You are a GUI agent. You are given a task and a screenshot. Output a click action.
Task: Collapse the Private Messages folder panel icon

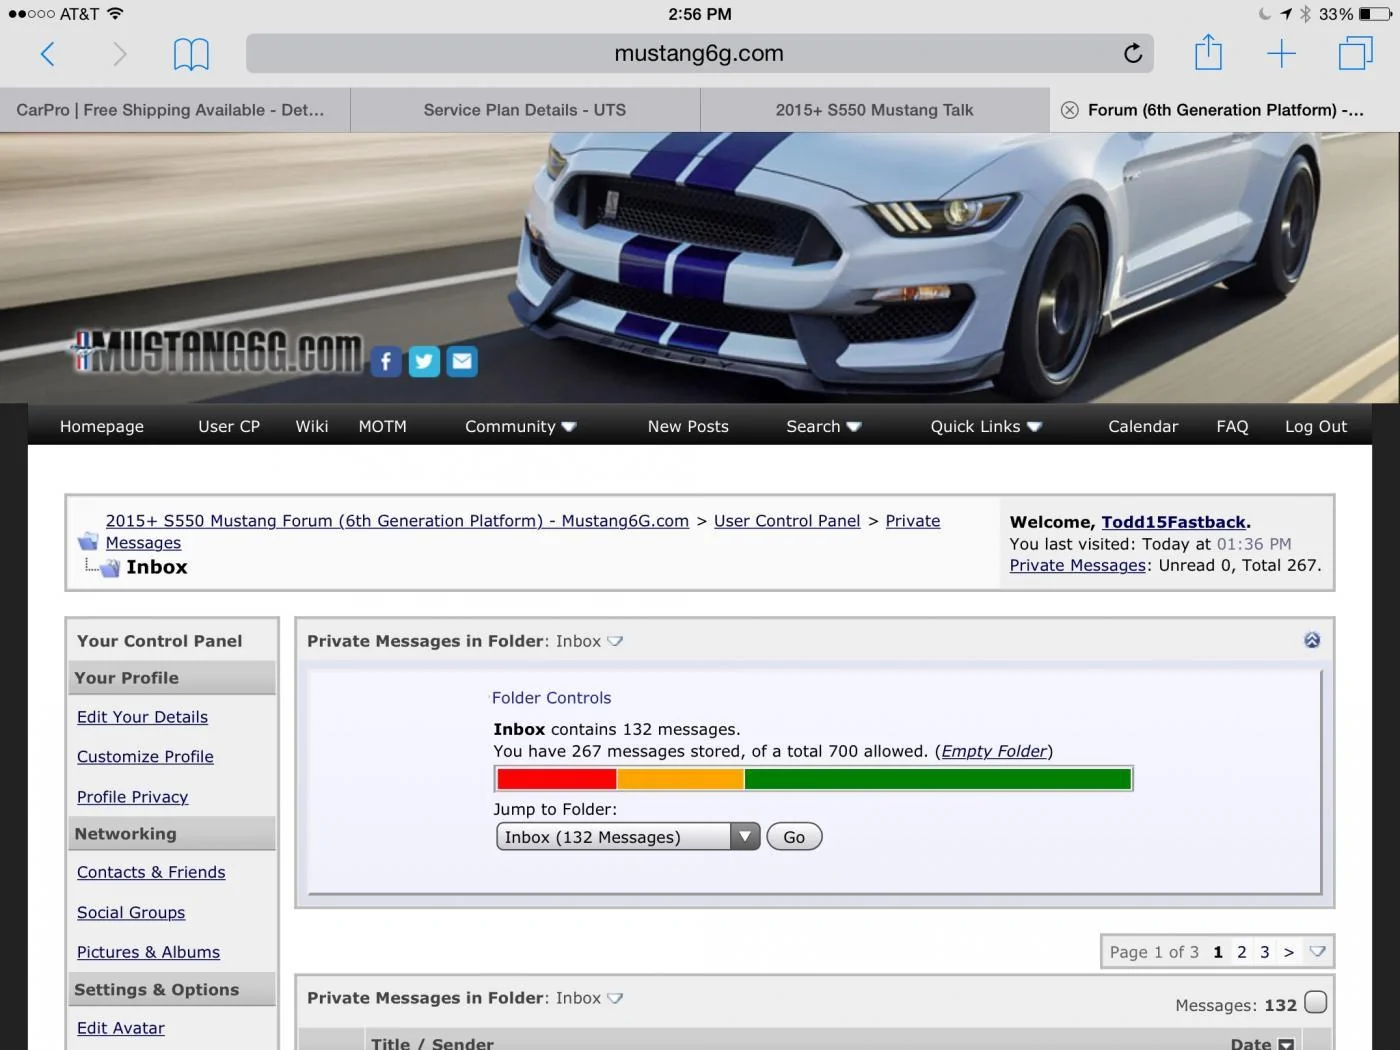click(x=1312, y=640)
